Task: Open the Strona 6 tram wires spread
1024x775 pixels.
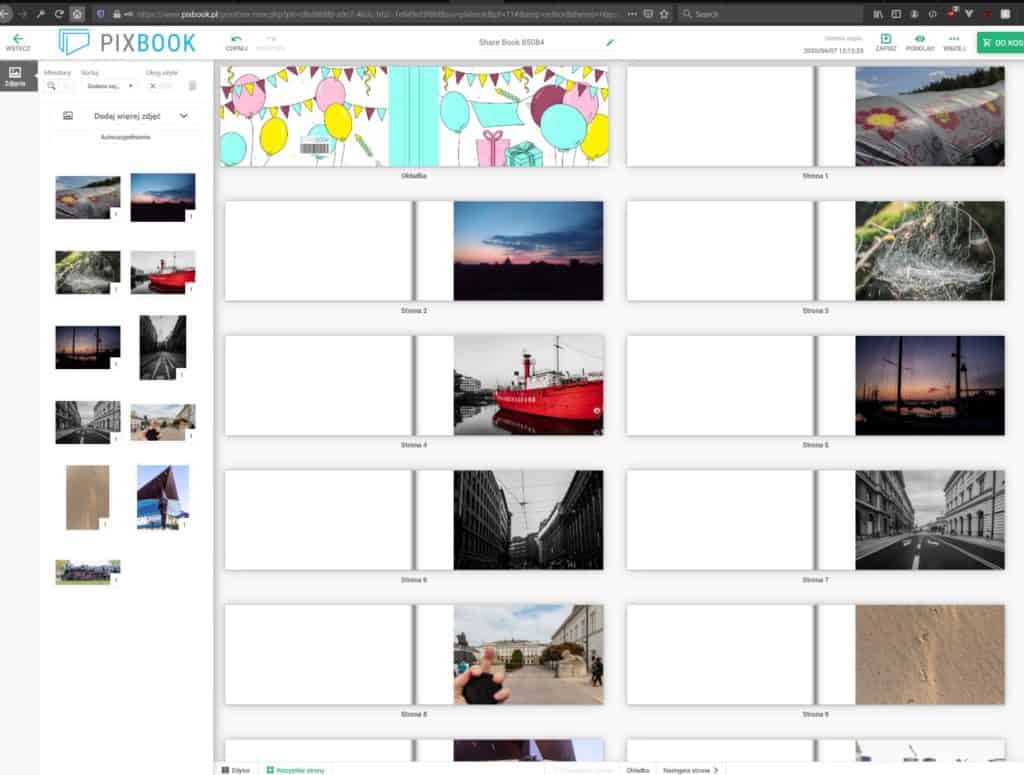Action: [x=414, y=520]
